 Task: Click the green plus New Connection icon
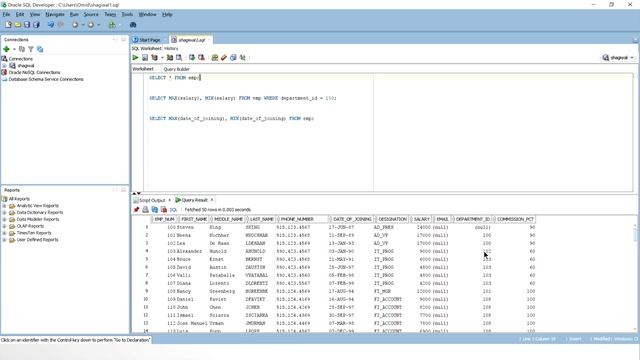click(6, 49)
